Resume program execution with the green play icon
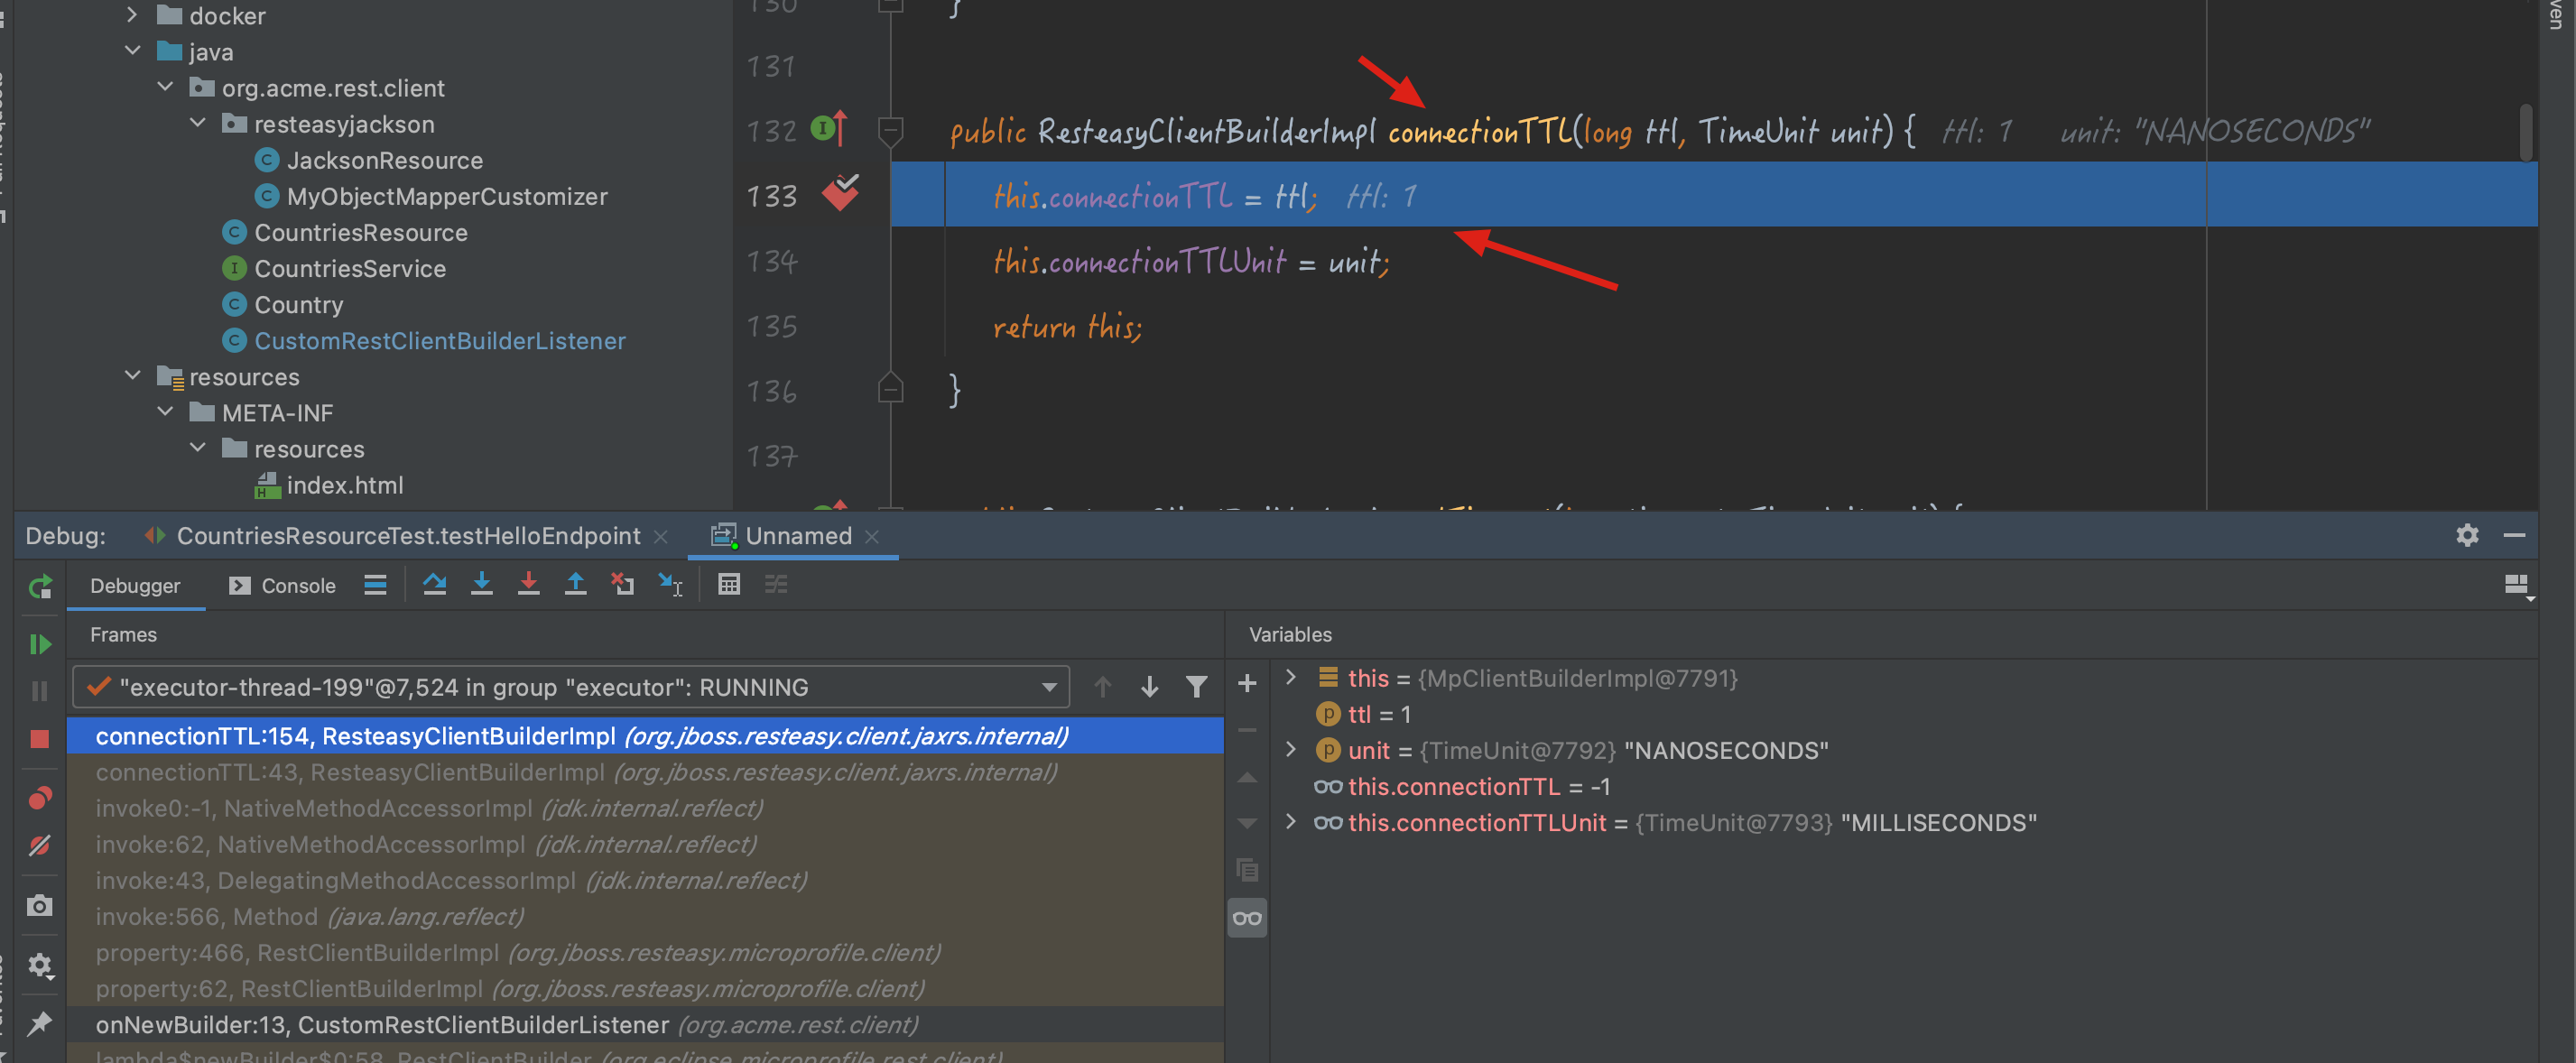 (40, 644)
